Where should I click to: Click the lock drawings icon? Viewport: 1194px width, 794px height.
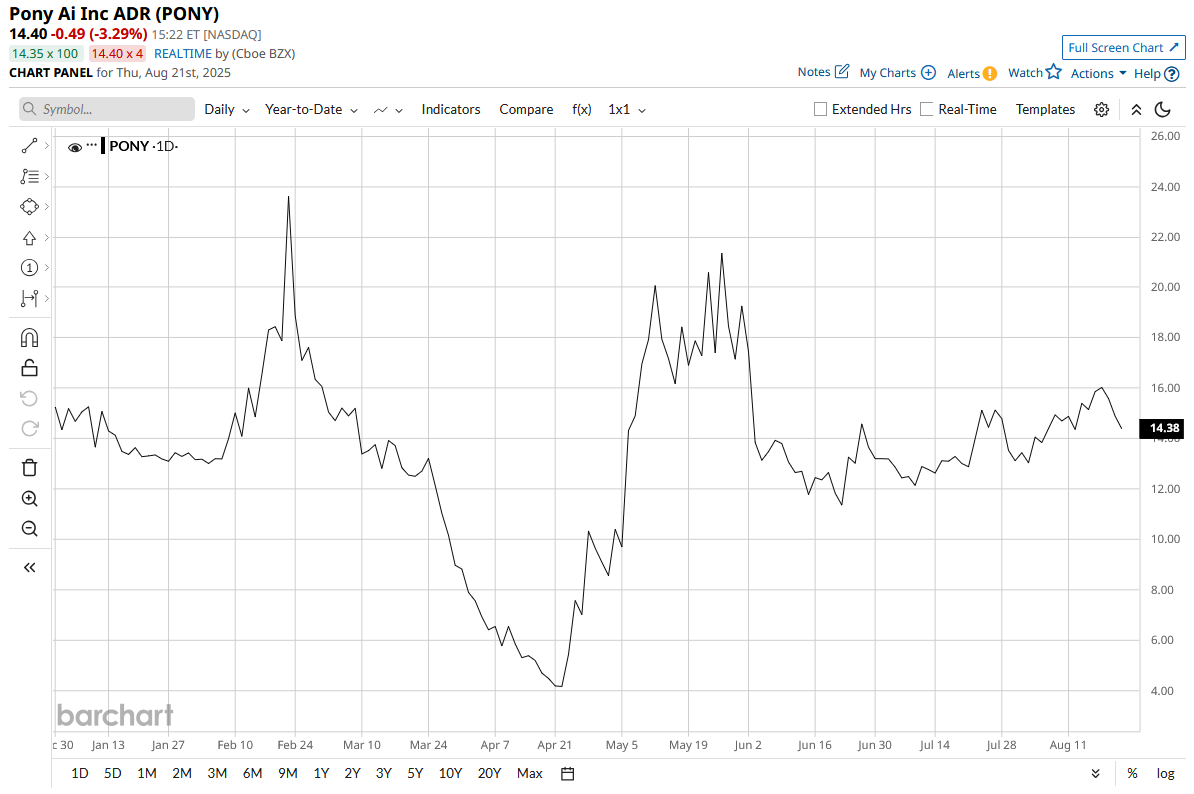click(x=29, y=368)
